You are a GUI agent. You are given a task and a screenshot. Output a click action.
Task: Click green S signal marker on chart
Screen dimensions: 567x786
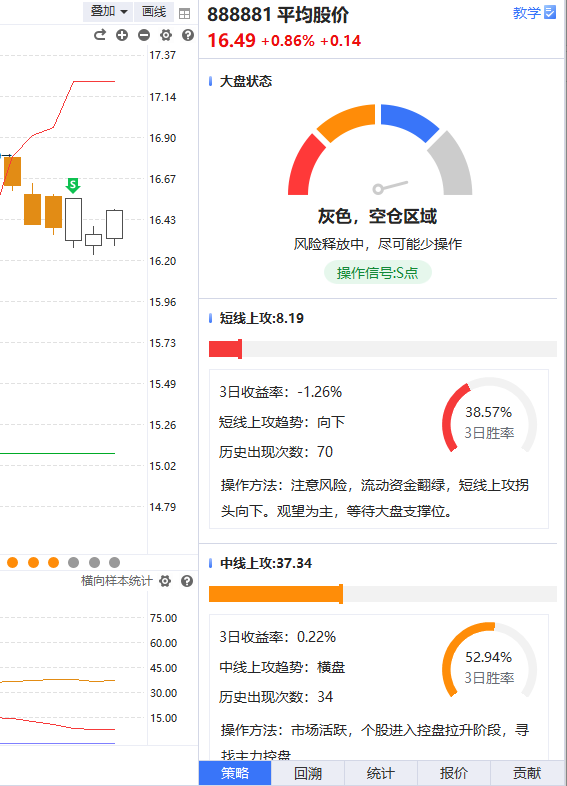pyautogui.click(x=73, y=185)
